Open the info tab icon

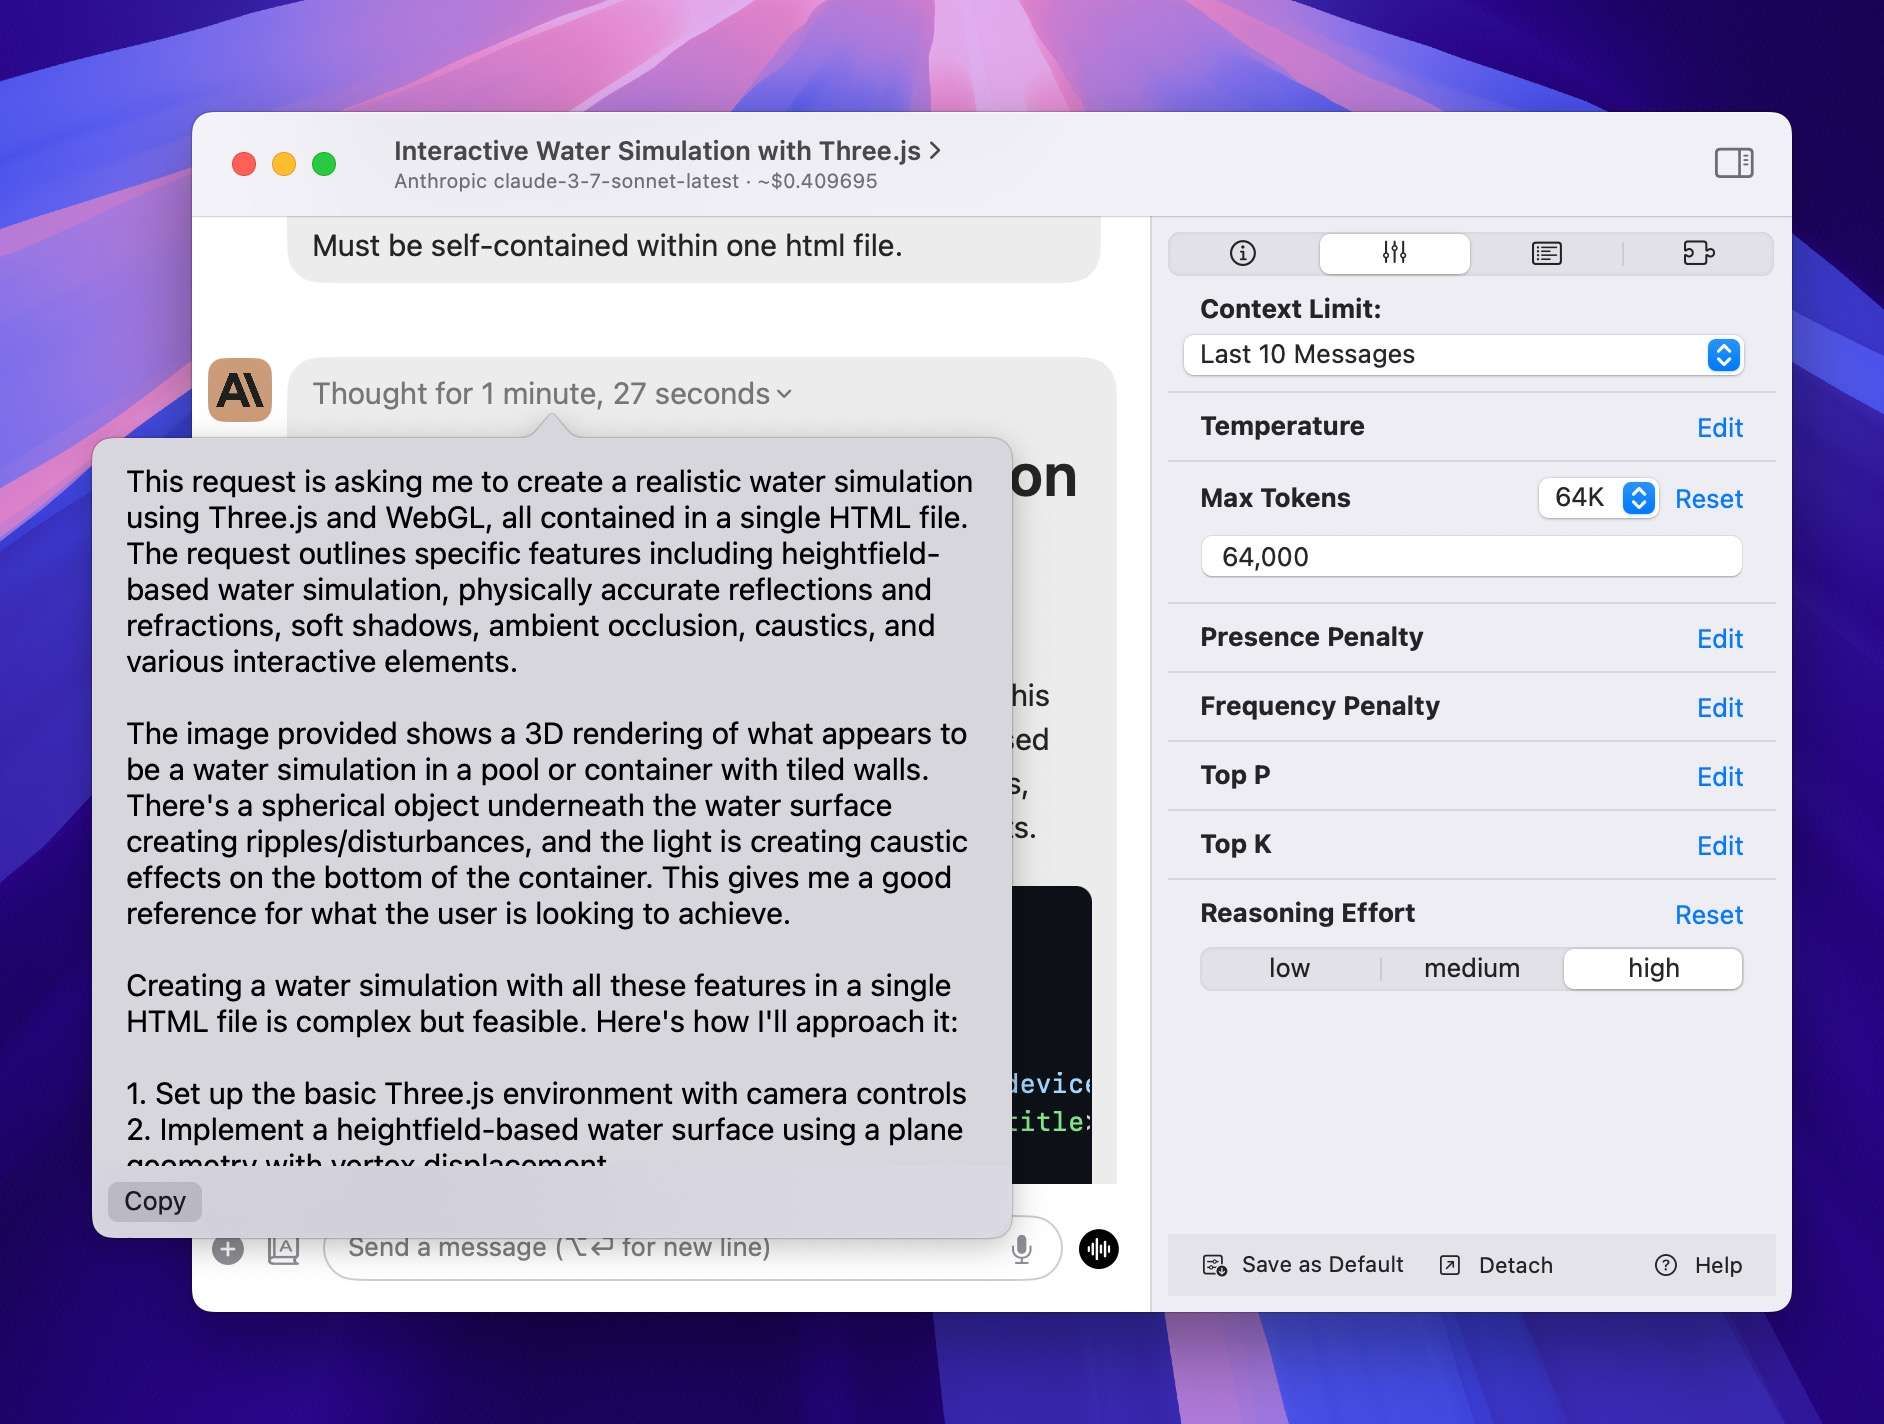(x=1242, y=253)
